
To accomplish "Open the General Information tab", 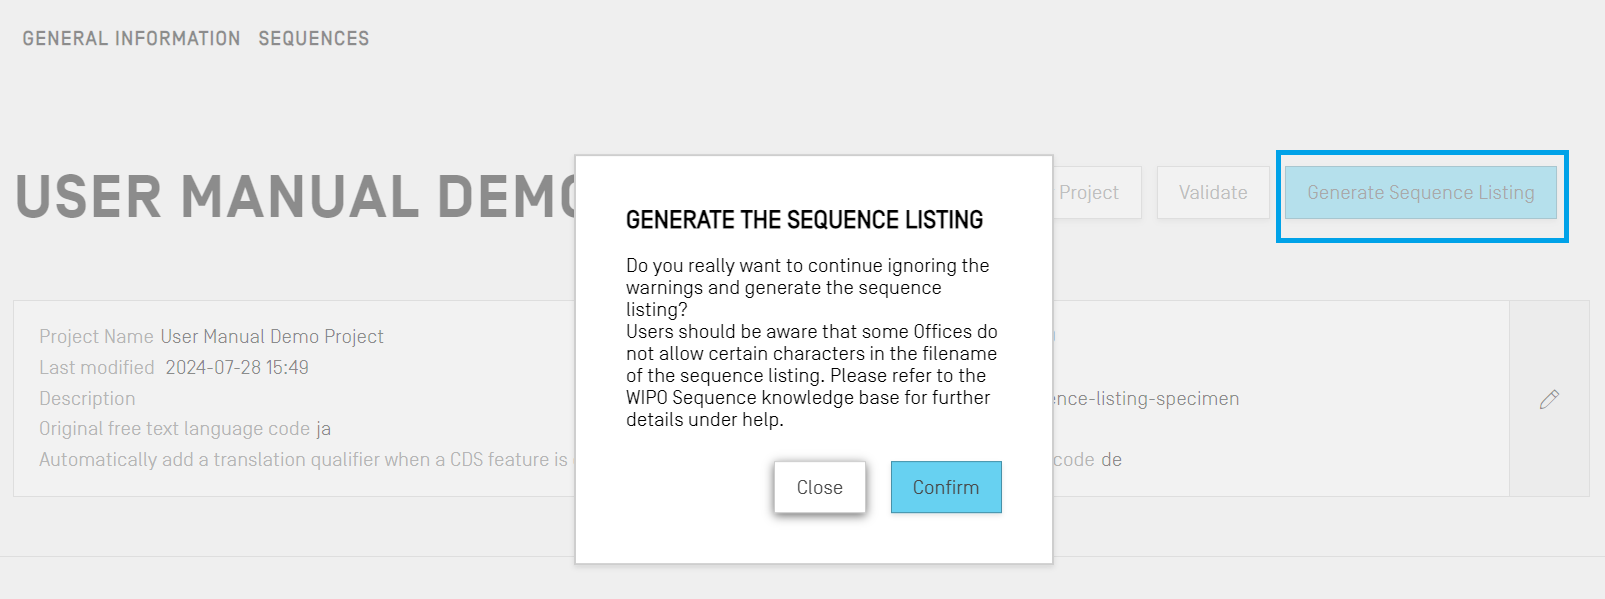I will pyautogui.click(x=131, y=39).
